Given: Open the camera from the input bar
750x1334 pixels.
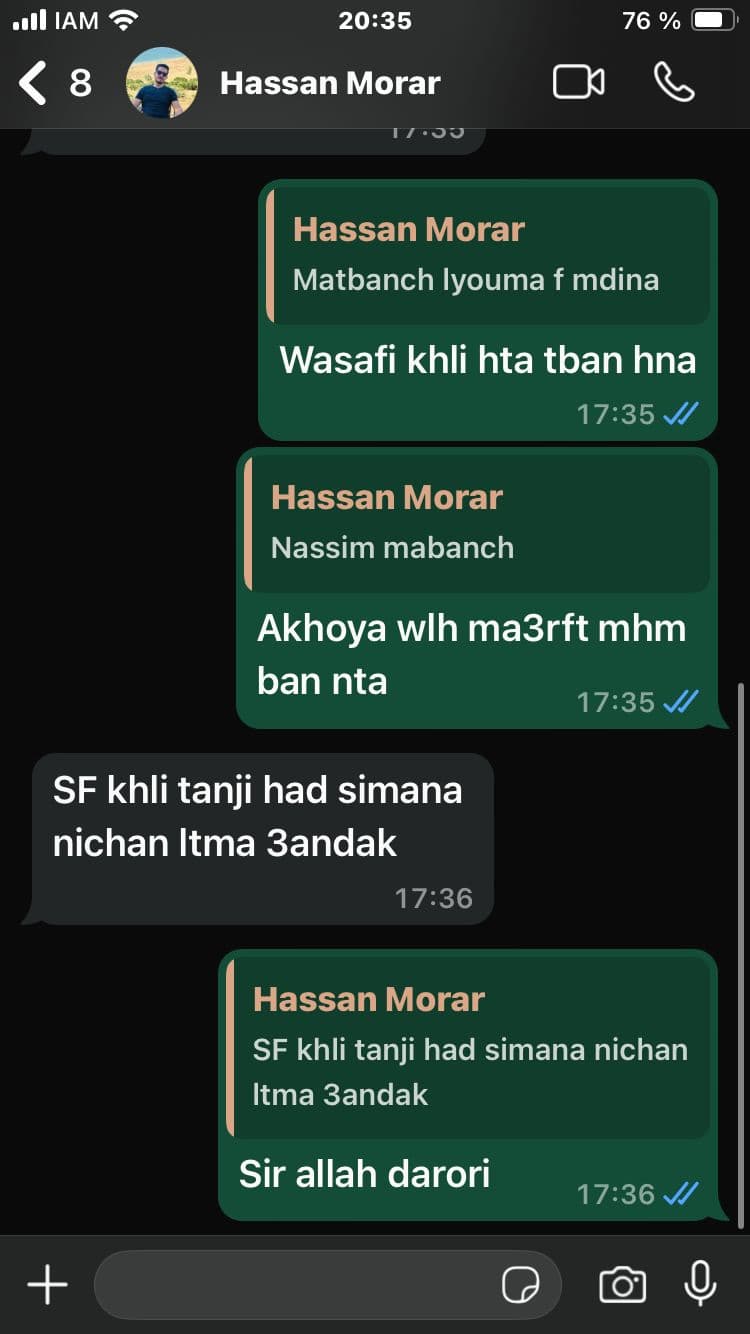Looking at the screenshot, I should click(x=622, y=1285).
